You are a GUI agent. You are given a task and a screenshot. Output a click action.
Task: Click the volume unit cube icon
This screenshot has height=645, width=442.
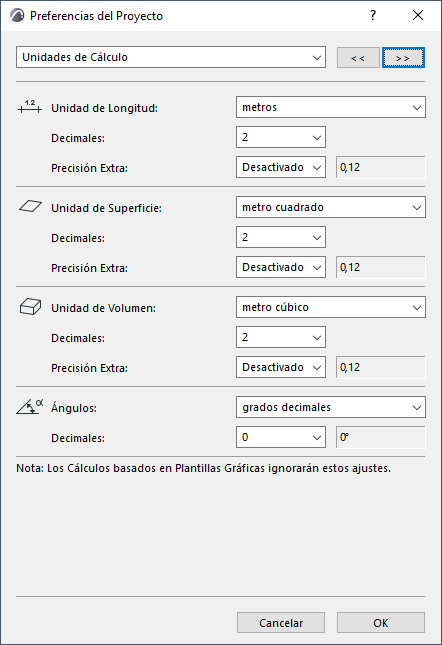(x=30, y=307)
